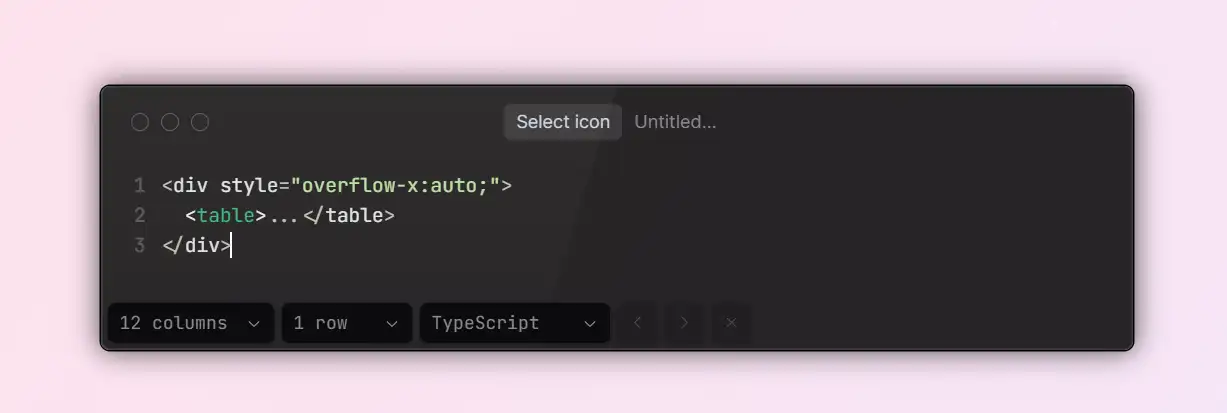Click the second circle window control
1227x413 pixels.
(x=170, y=122)
